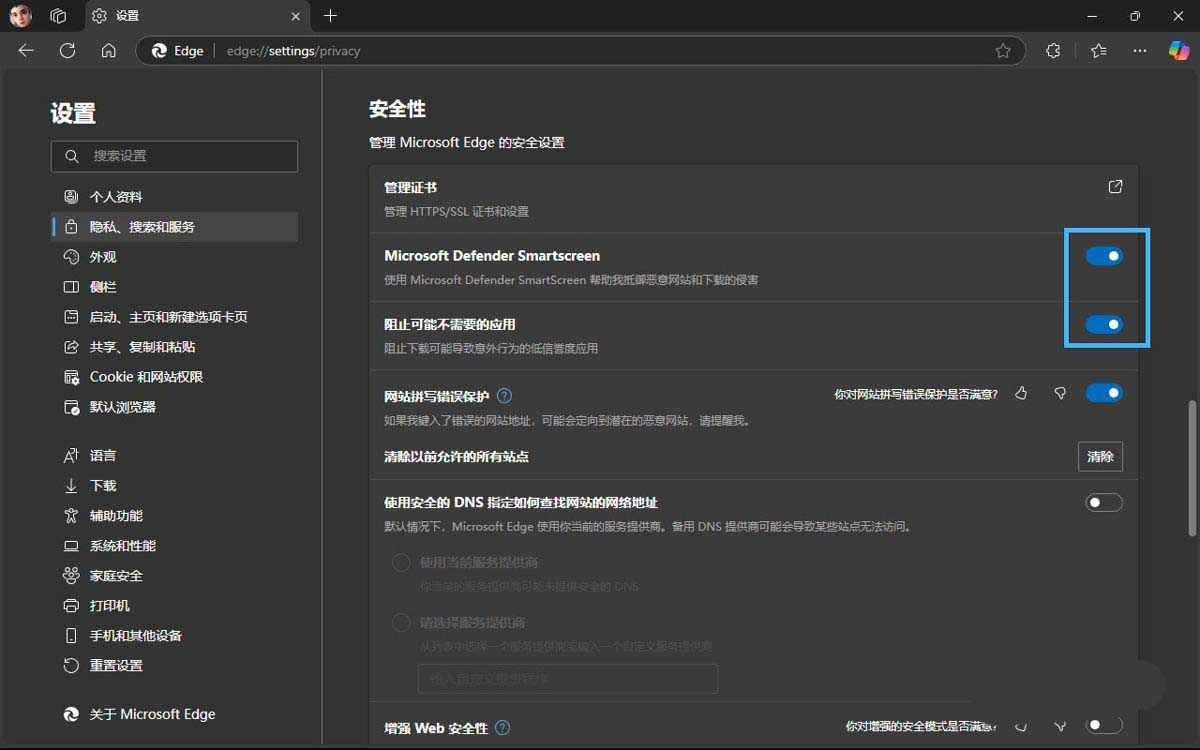Open 管理证书 via the external link icon

pyautogui.click(x=1115, y=187)
